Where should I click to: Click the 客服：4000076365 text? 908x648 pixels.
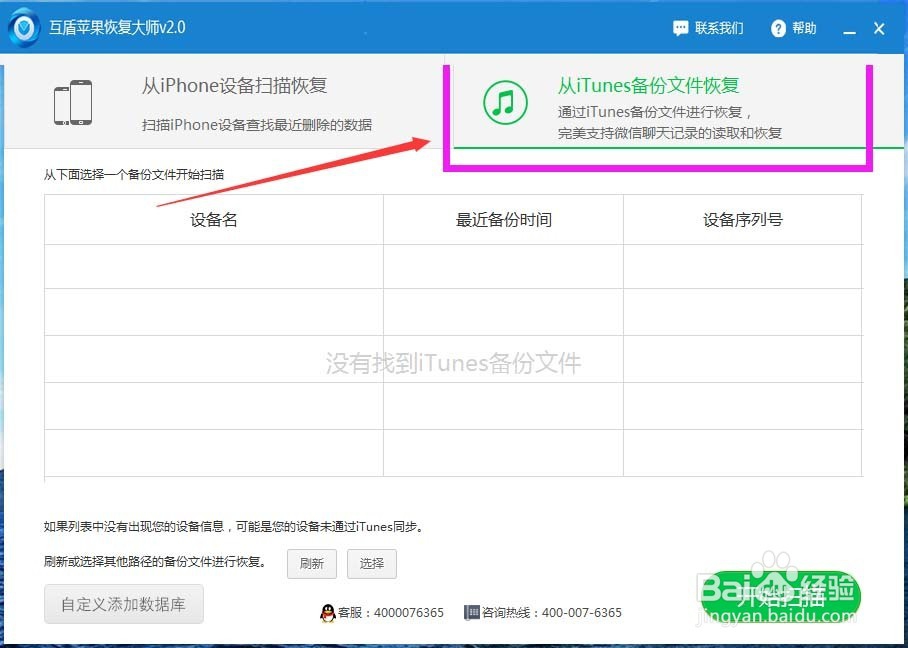coord(391,613)
